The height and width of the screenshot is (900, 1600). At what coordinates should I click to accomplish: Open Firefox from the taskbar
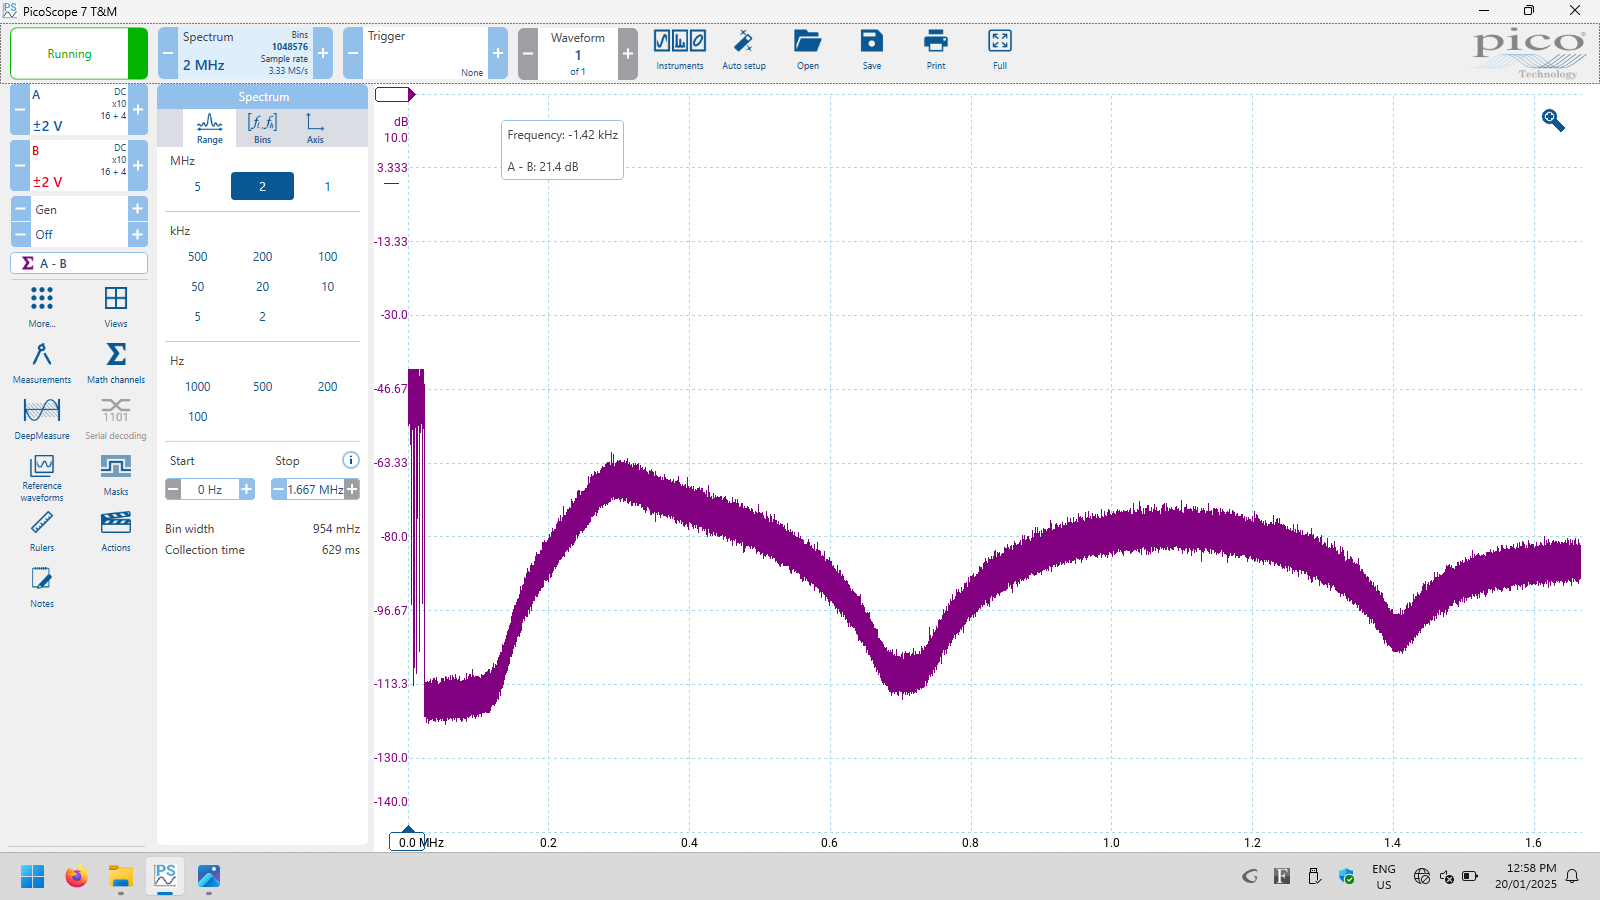[76, 877]
